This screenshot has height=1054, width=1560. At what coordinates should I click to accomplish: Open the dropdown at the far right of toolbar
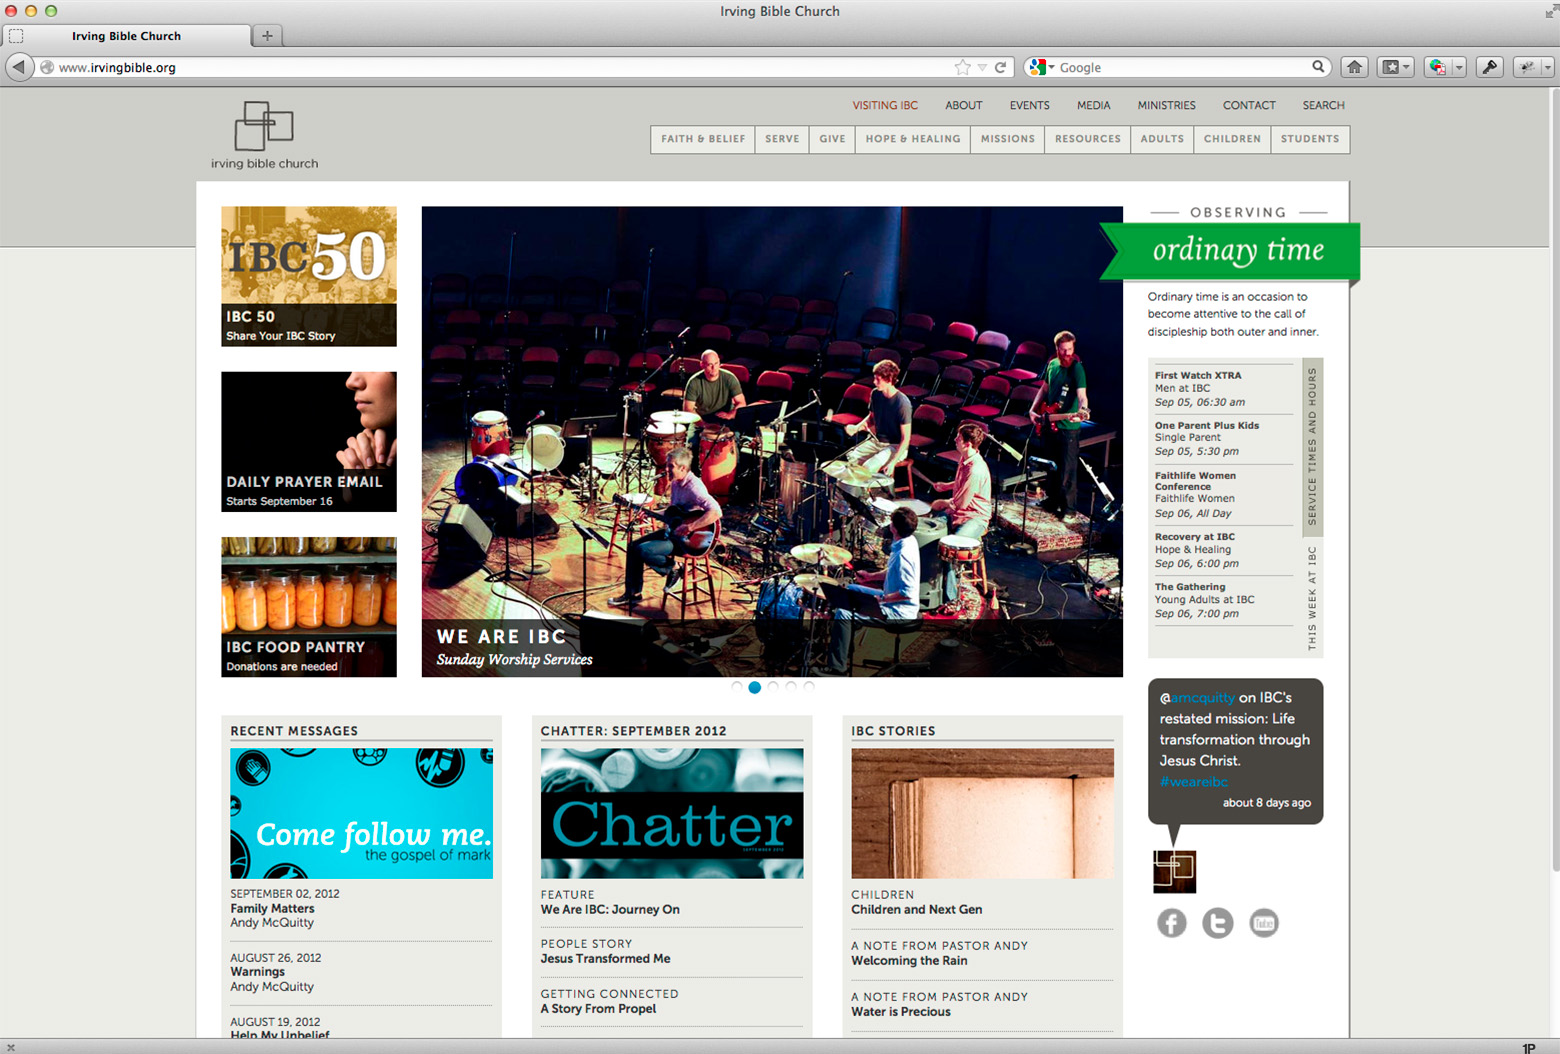(x=1547, y=67)
